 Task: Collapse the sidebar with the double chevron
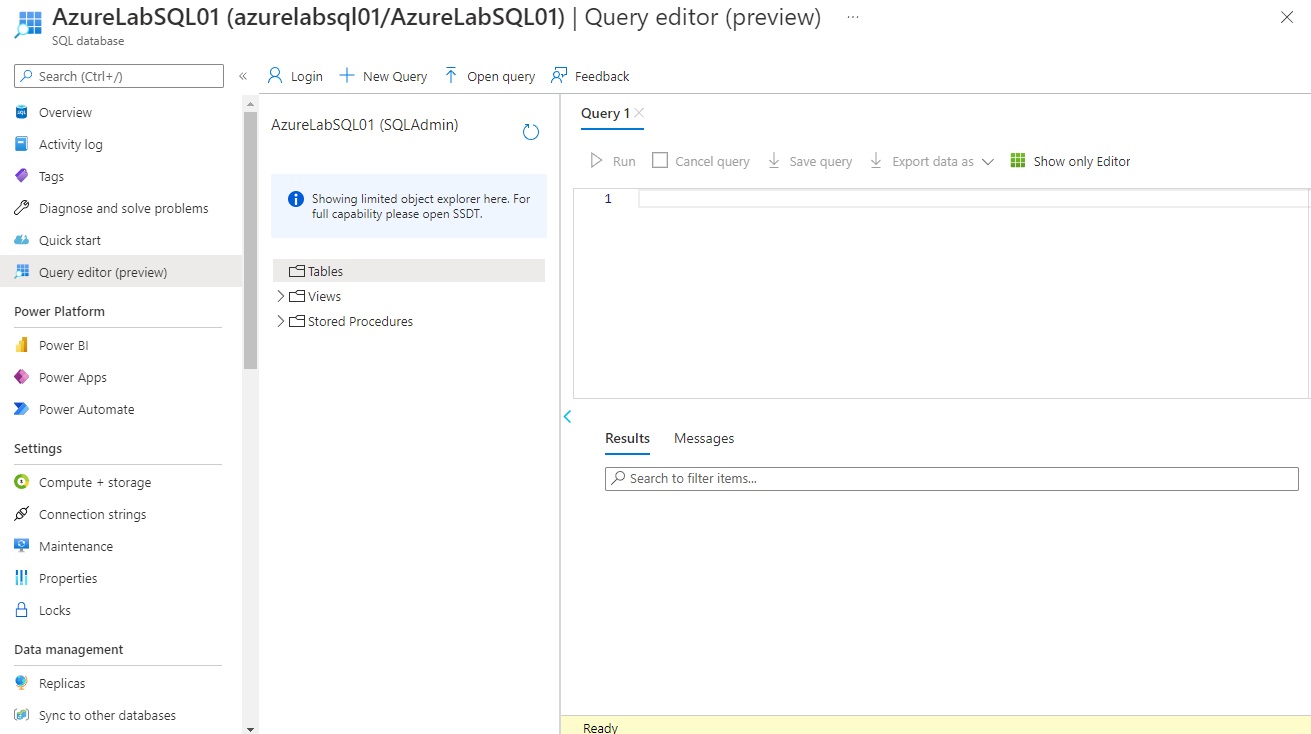(242, 75)
